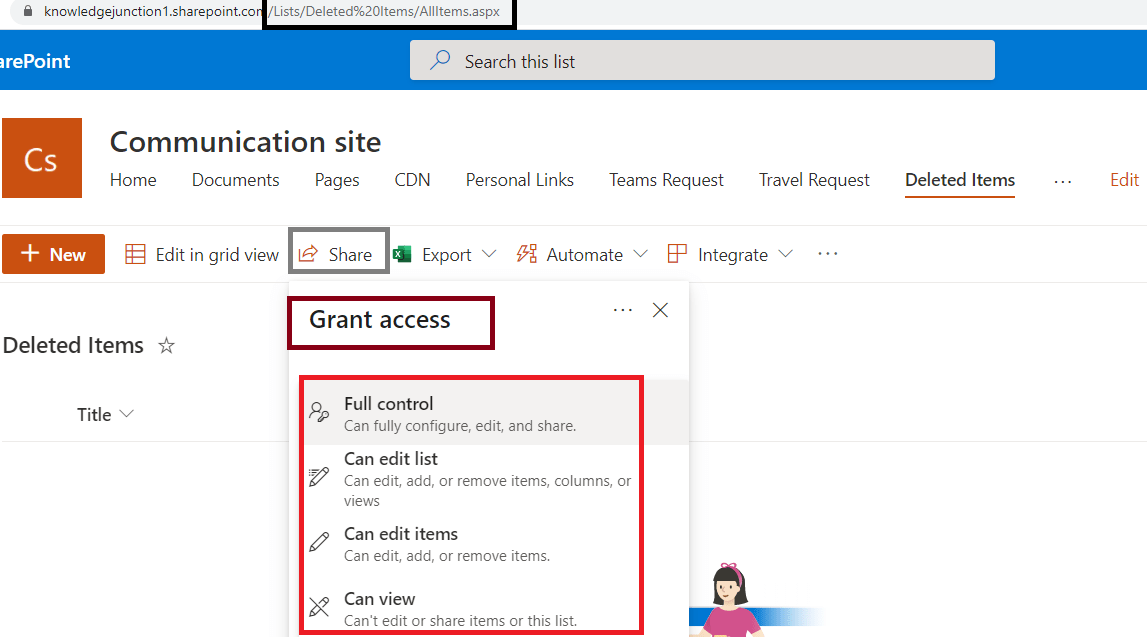
Task: Switch to the Documents tab
Action: pyautogui.click(x=235, y=180)
